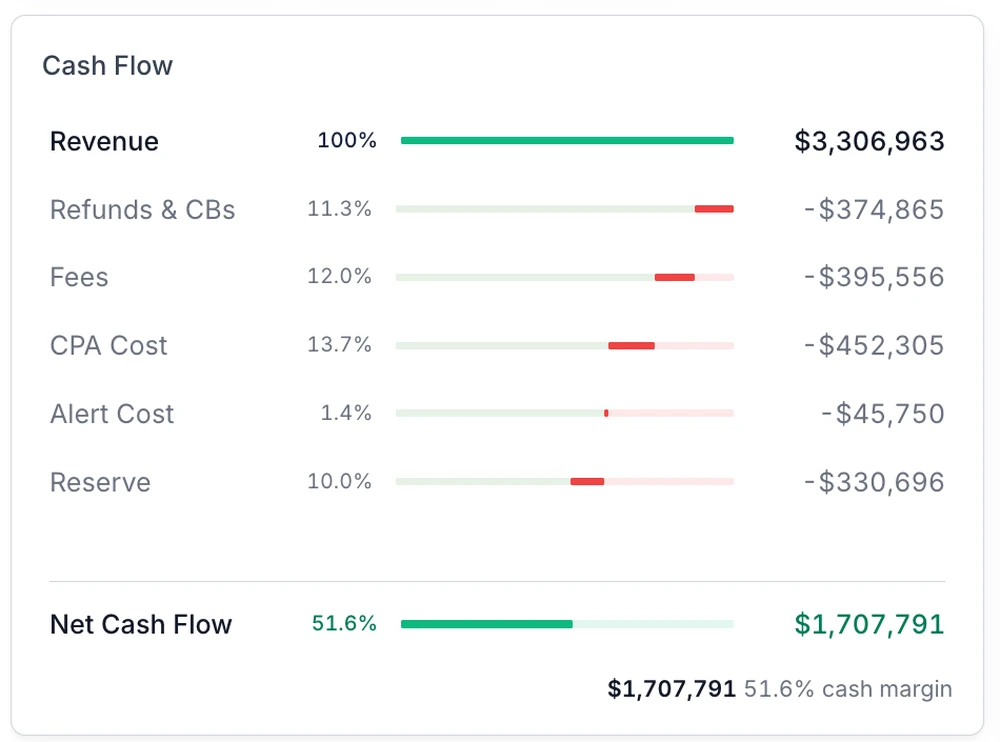Select the Net Cash Flow label

[x=141, y=625]
